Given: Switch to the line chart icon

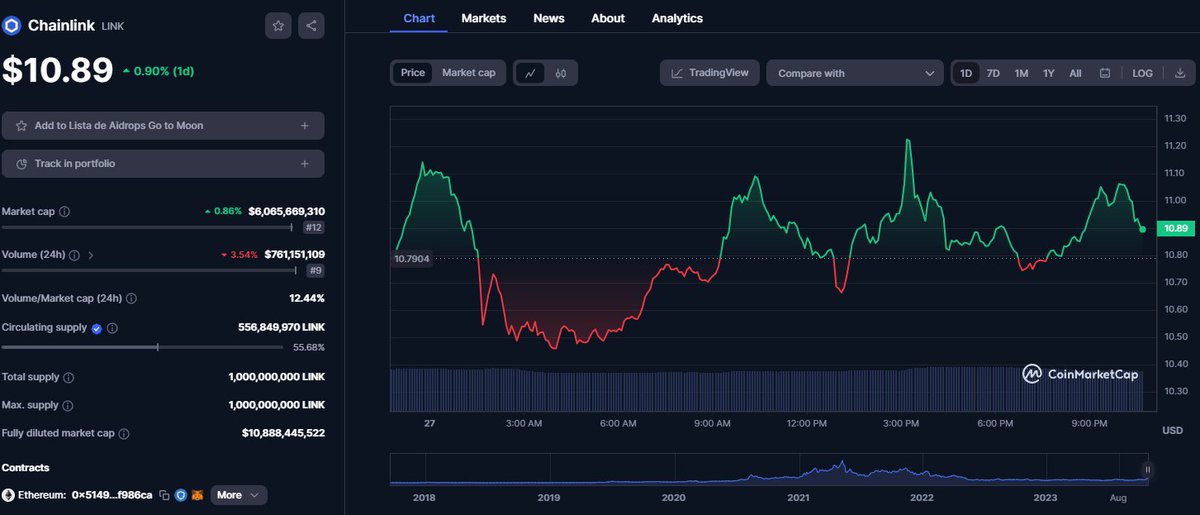Looking at the screenshot, I should [x=531, y=73].
